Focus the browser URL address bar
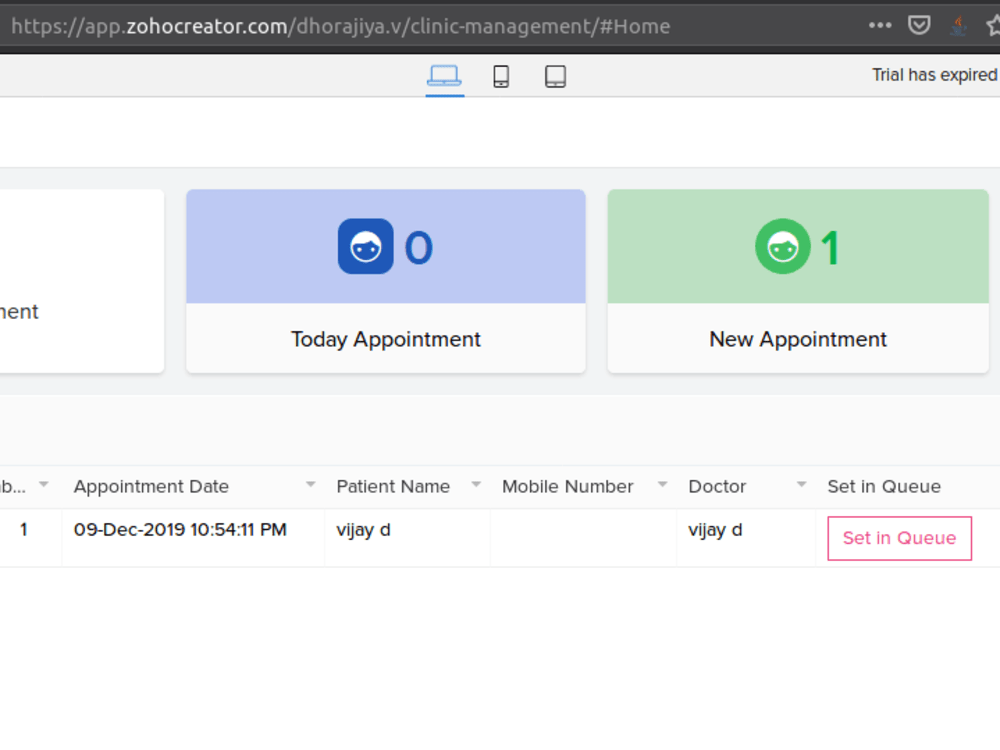The height and width of the screenshot is (750, 1000). pos(341,26)
